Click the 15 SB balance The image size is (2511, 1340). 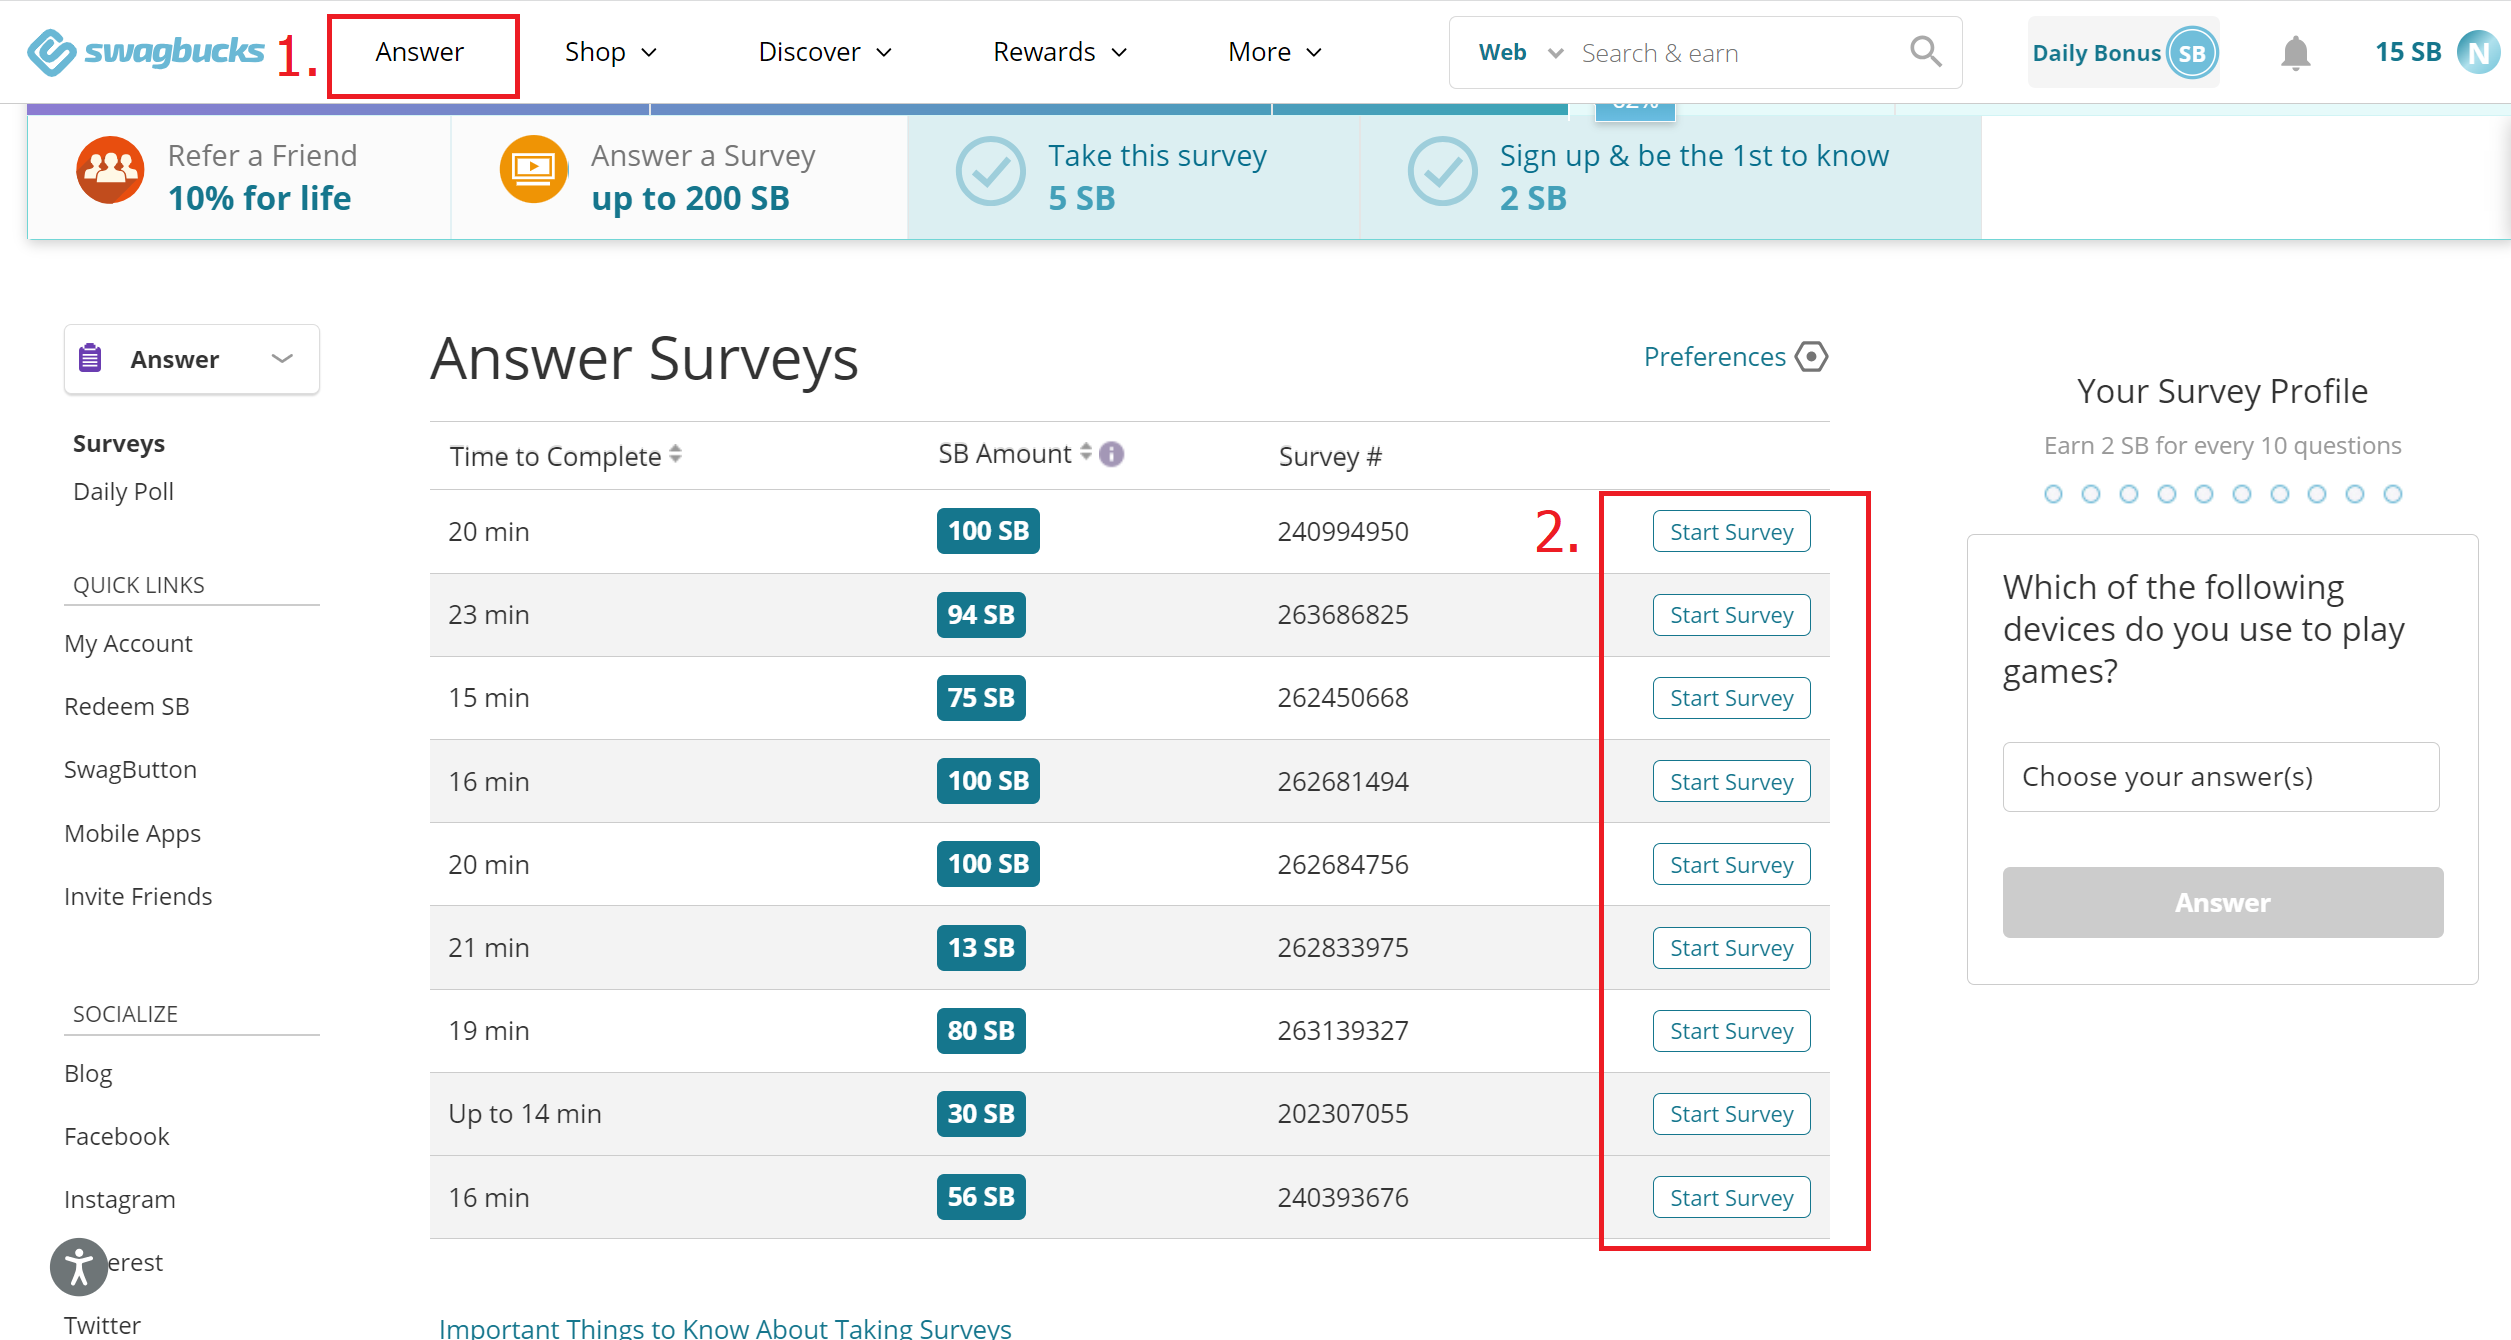click(x=2408, y=52)
